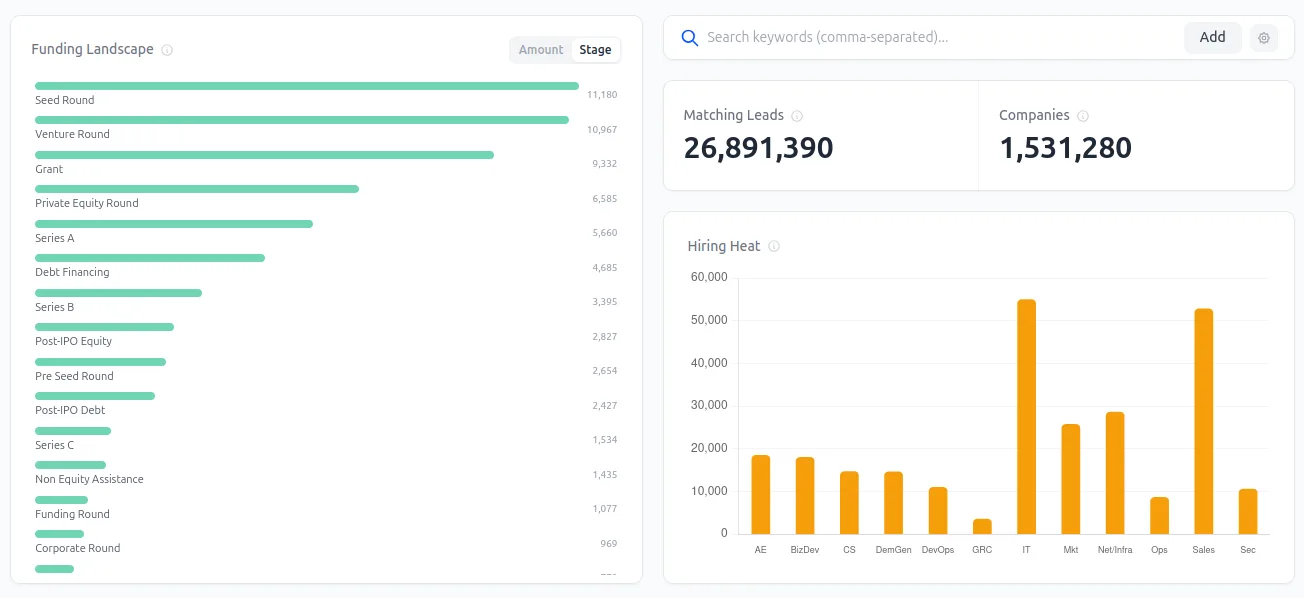Click the Companies label
This screenshot has width=1304, height=598.
[x=1034, y=116]
